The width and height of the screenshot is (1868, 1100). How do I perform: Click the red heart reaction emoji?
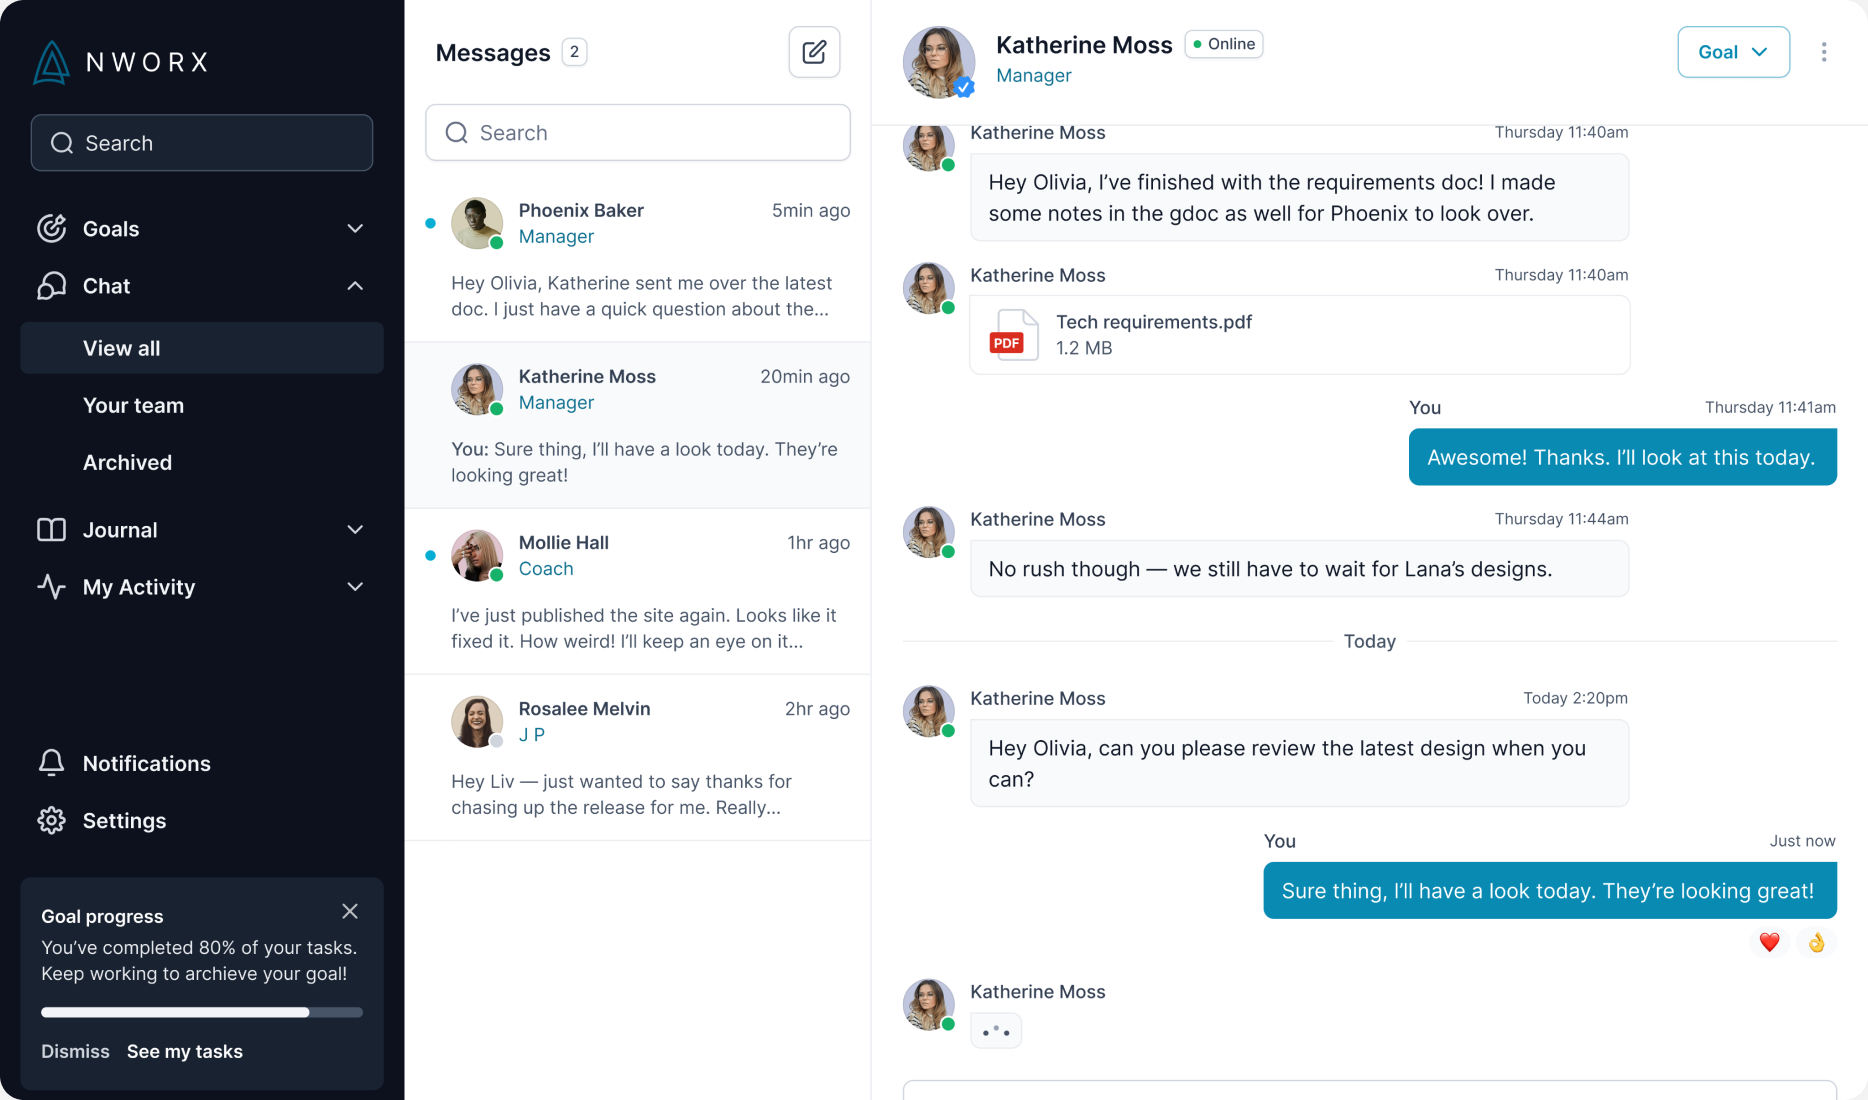(x=1769, y=942)
